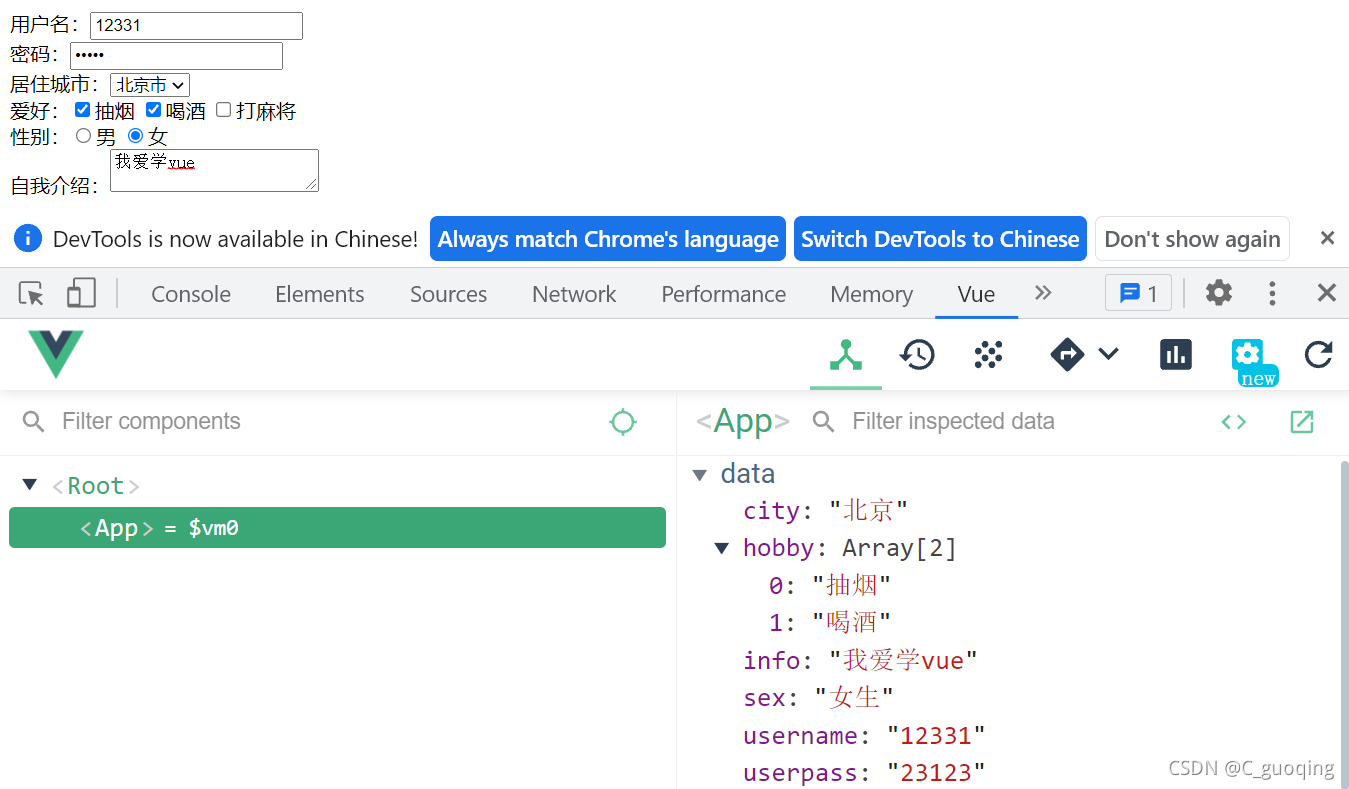The width and height of the screenshot is (1349, 789).
Task: Switch to the Elements tab
Action: (x=320, y=294)
